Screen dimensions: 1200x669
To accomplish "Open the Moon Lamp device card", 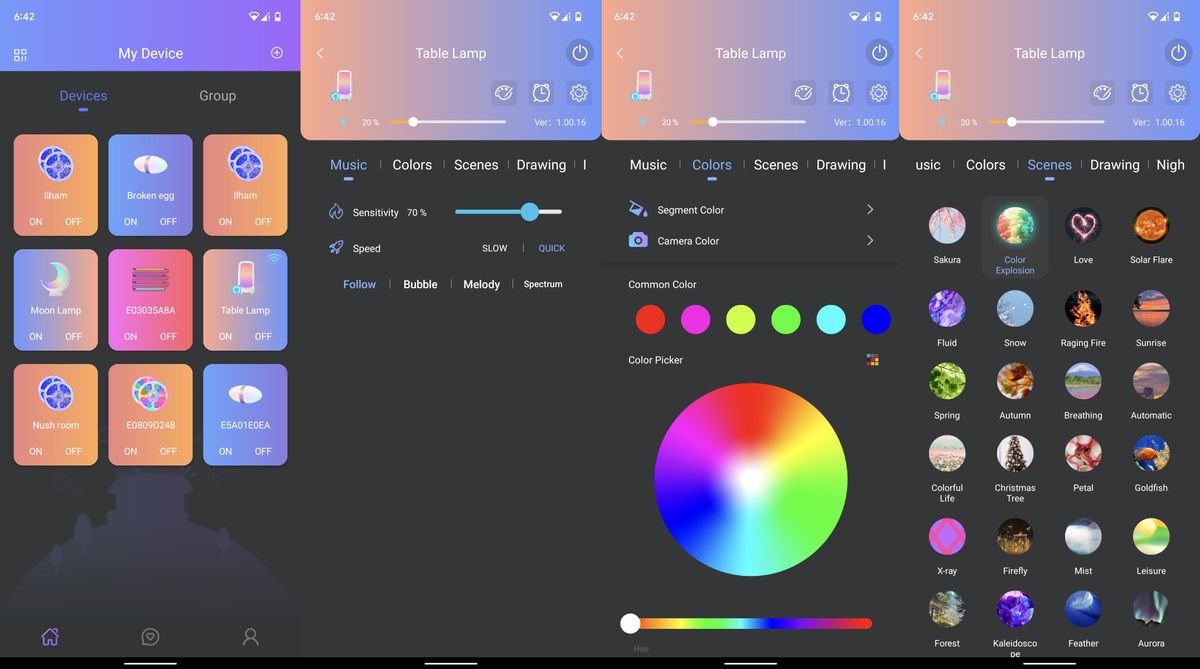I will pos(56,300).
